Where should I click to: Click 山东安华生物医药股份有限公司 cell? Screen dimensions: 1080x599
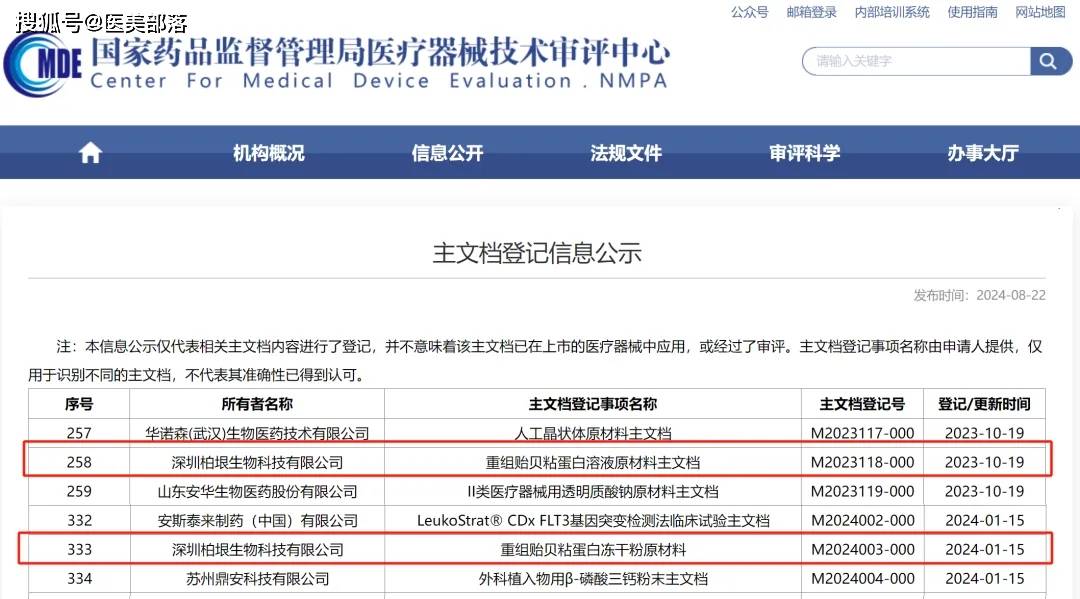[x=257, y=492]
